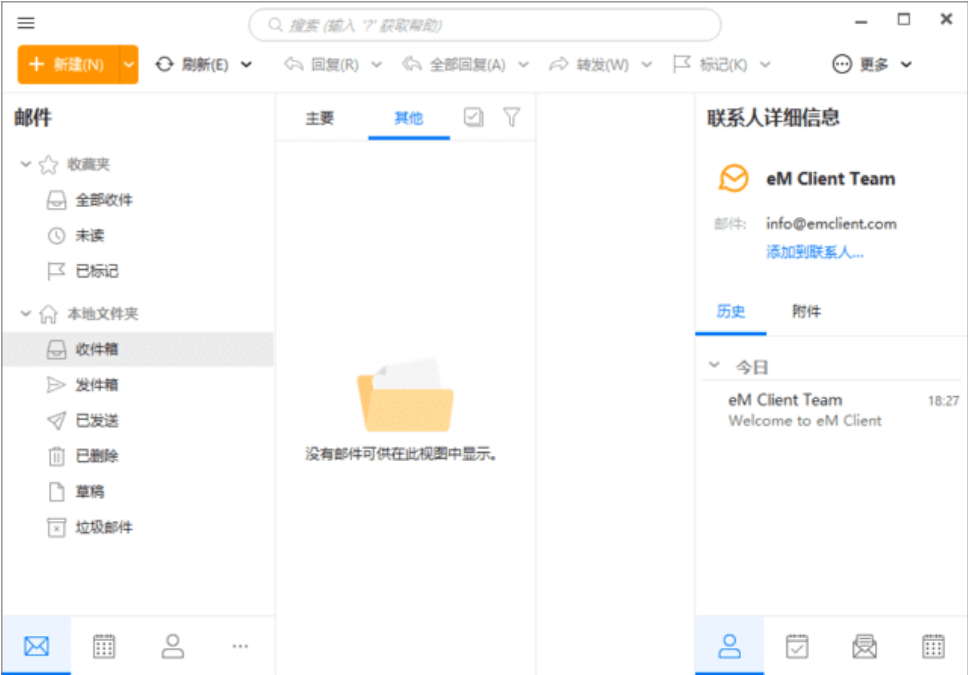Switch to the Calendar view icon
Image resolution: width=968 pixels, height=675 pixels.
(104, 646)
